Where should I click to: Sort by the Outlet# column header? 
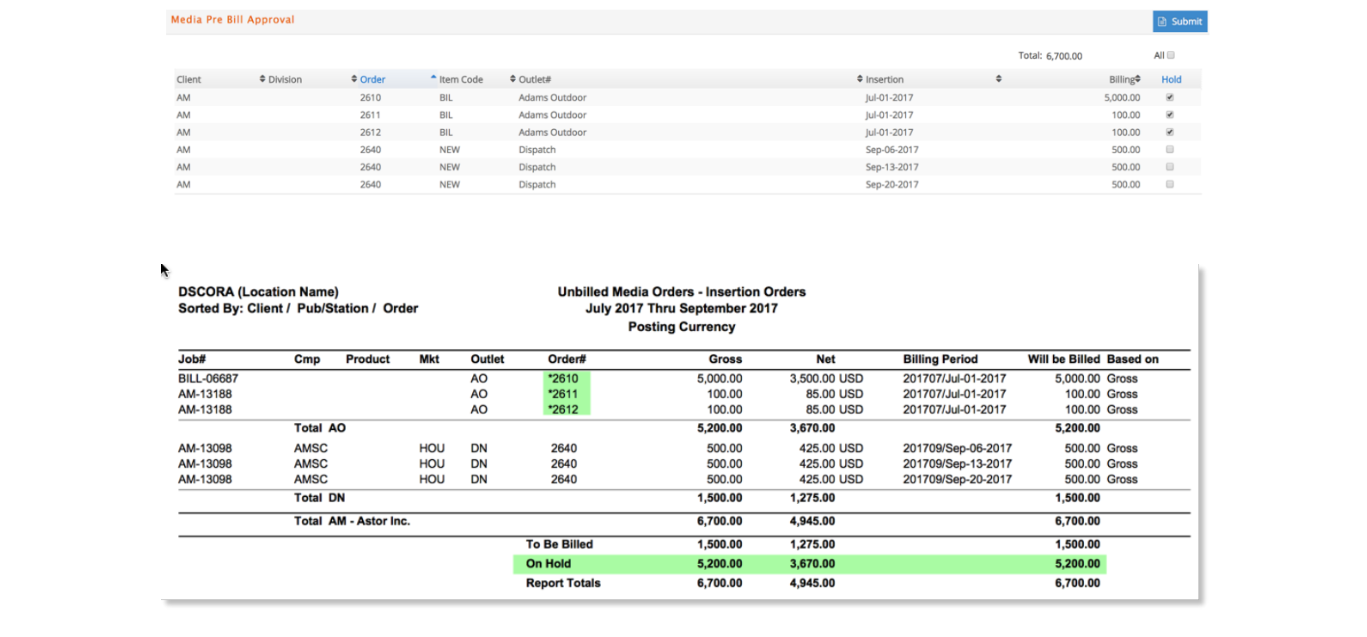coord(535,80)
